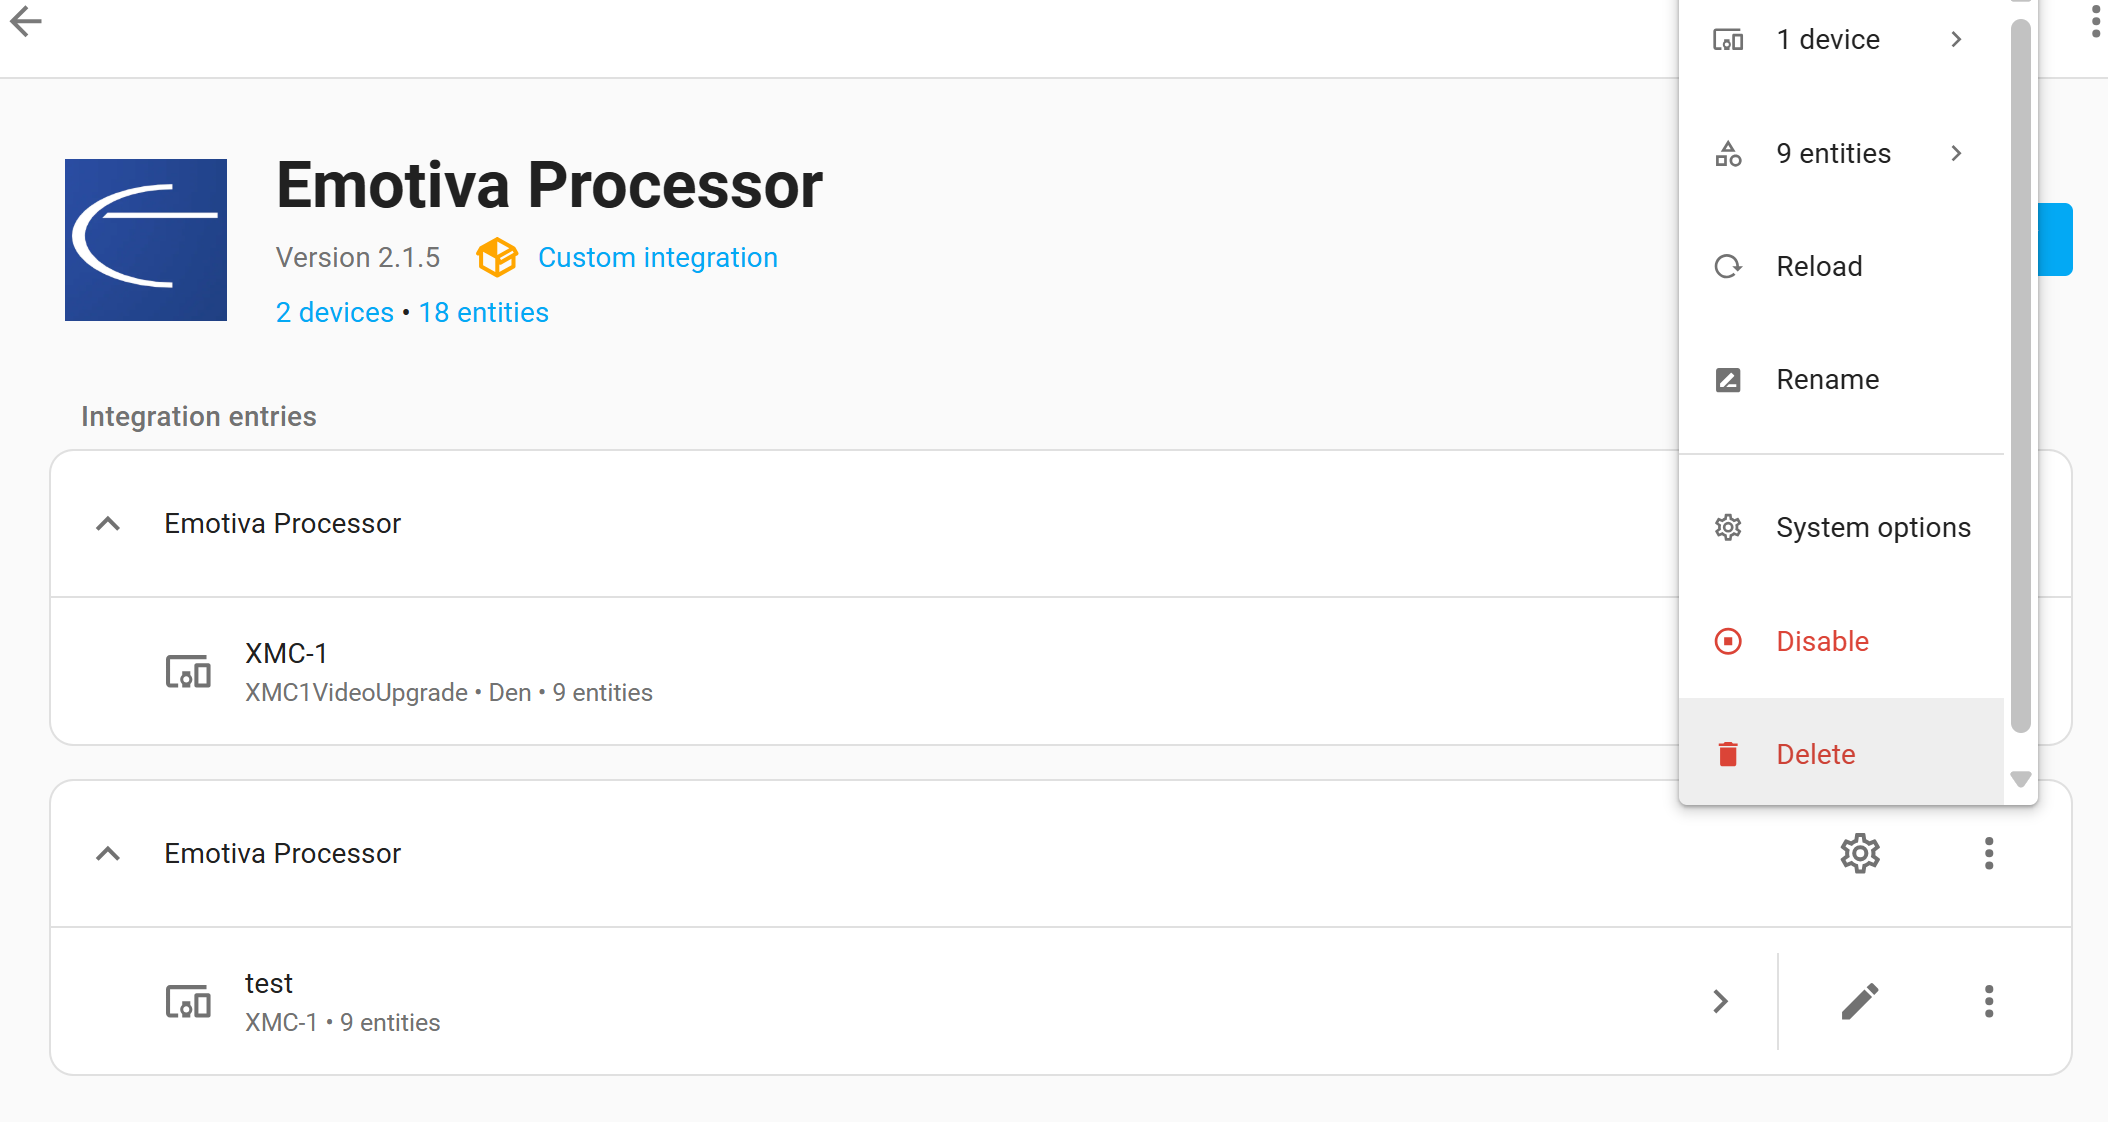Open System options menu item
The height and width of the screenshot is (1122, 2108).
pos(1873,528)
